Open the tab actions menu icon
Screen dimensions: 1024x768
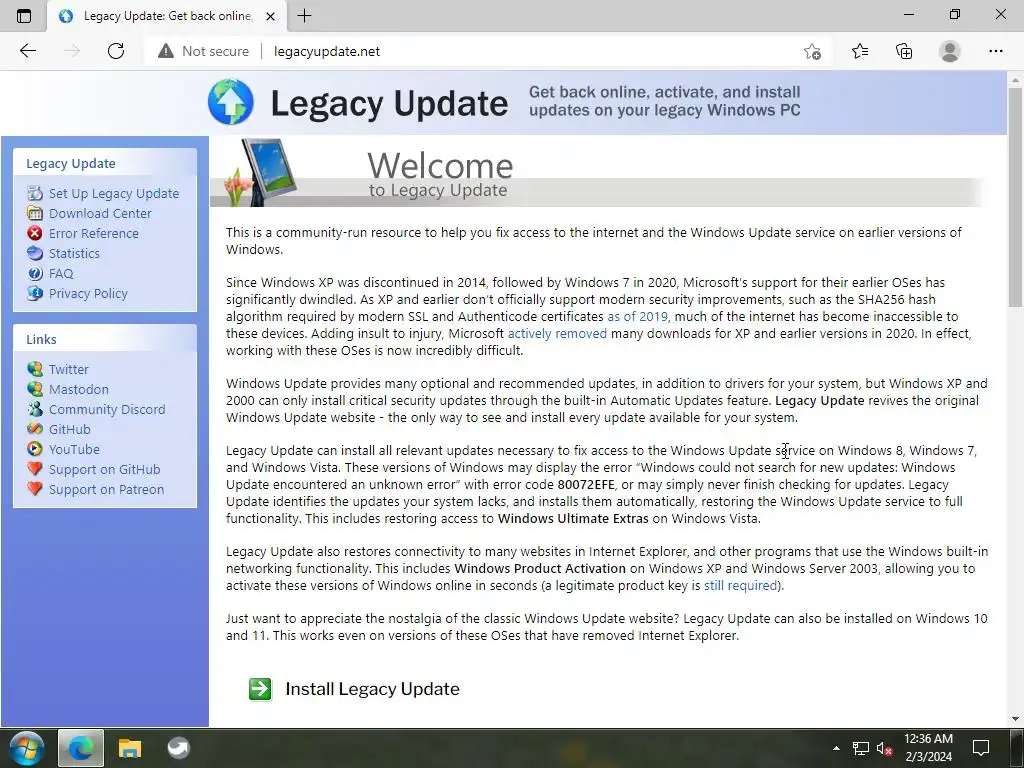24,16
